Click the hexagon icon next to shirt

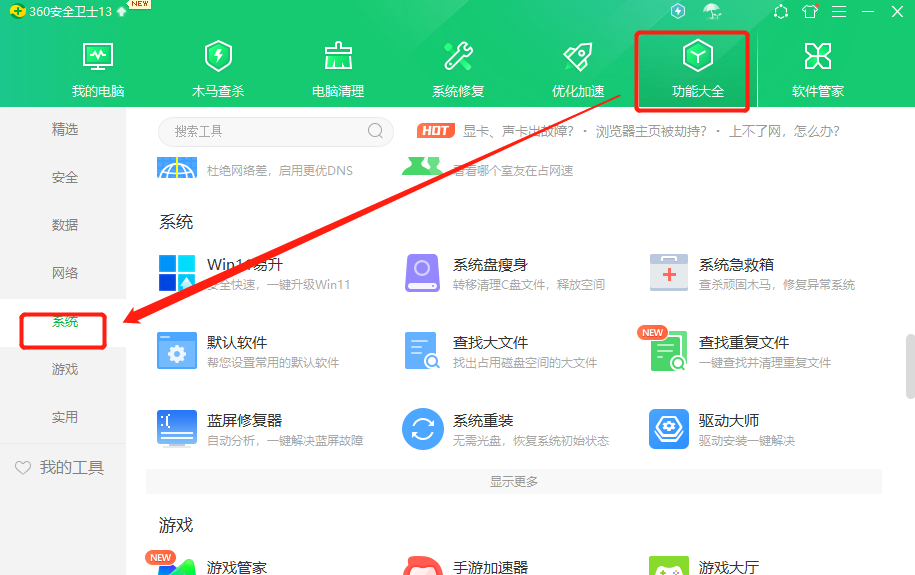point(781,11)
